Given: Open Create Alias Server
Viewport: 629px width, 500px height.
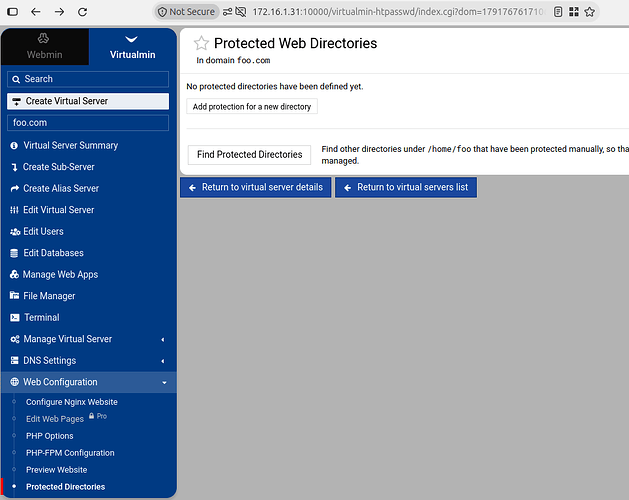Looking at the screenshot, I should [61, 188].
